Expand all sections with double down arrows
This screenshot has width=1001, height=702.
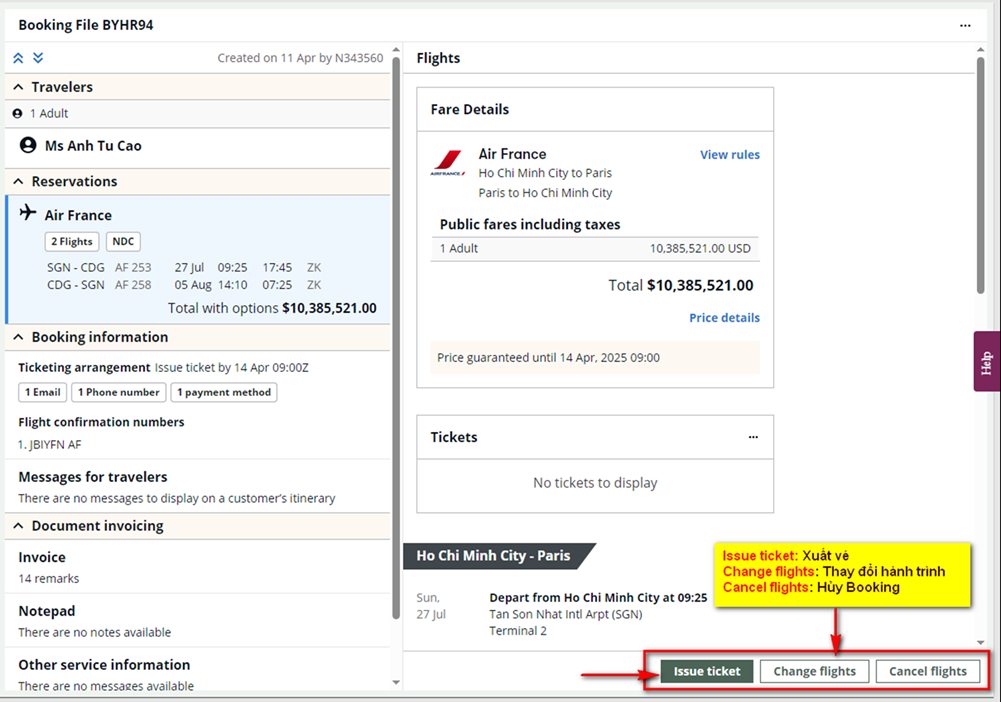[x=38, y=58]
